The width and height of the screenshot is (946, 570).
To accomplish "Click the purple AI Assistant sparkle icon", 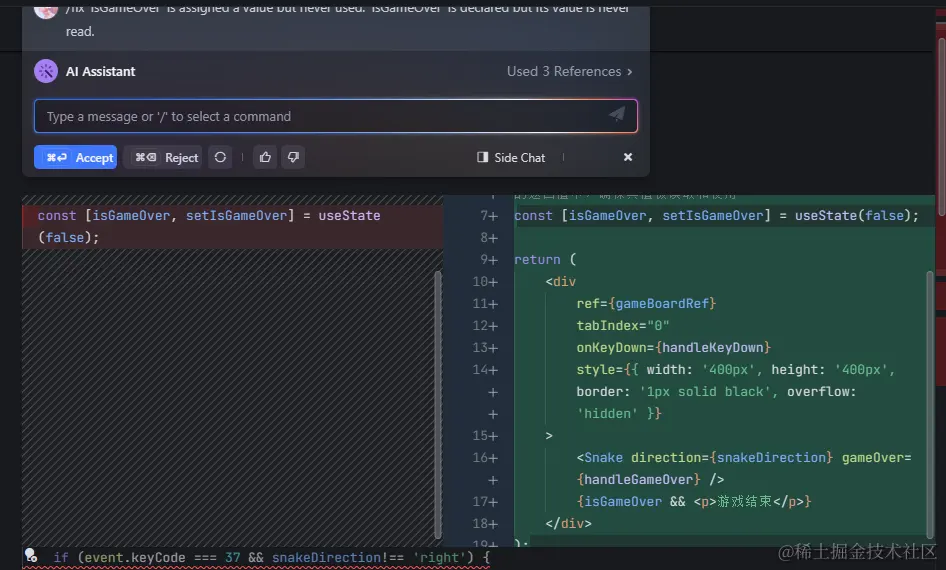I will [46, 71].
